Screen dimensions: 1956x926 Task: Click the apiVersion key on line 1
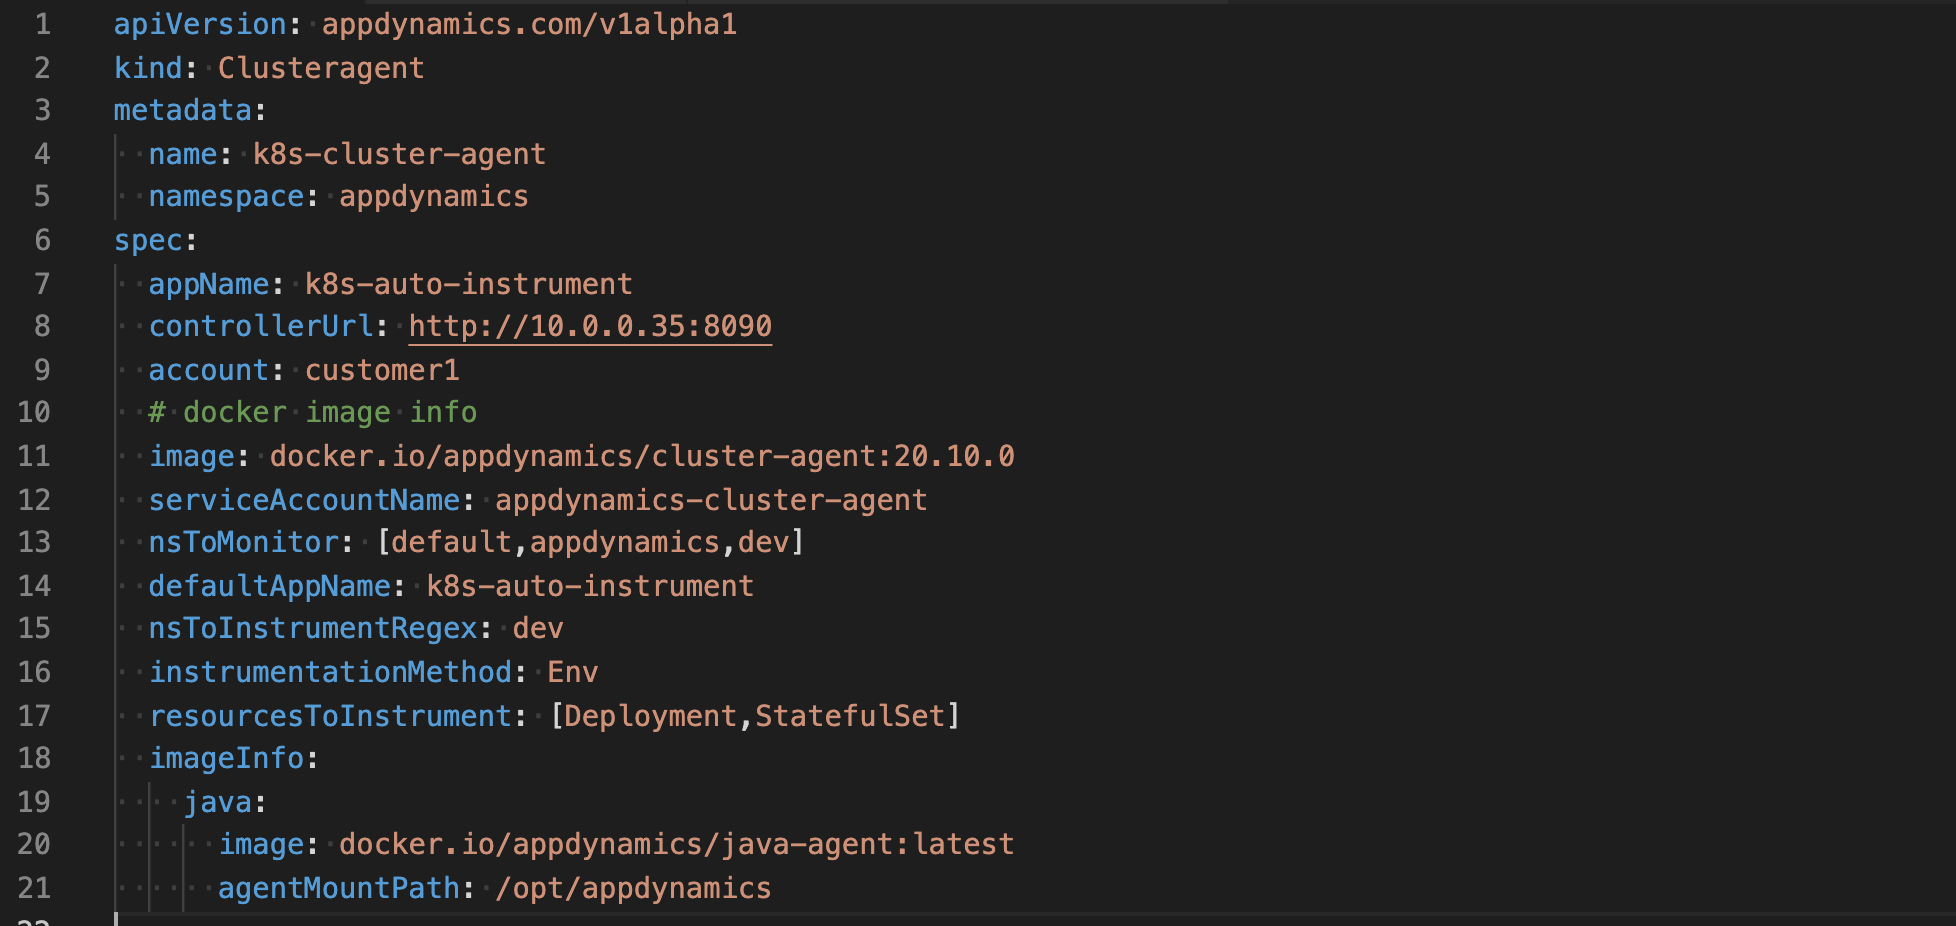(x=200, y=24)
